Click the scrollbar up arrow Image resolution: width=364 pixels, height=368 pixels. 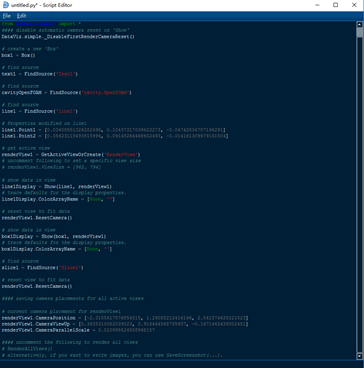tap(359, 24)
